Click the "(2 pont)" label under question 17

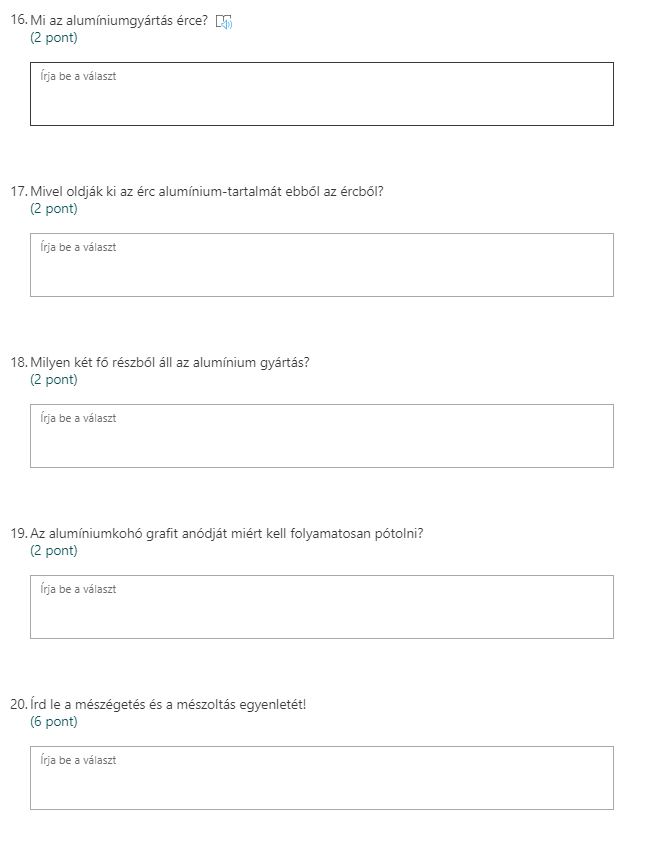pyautogui.click(x=53, y=209)
